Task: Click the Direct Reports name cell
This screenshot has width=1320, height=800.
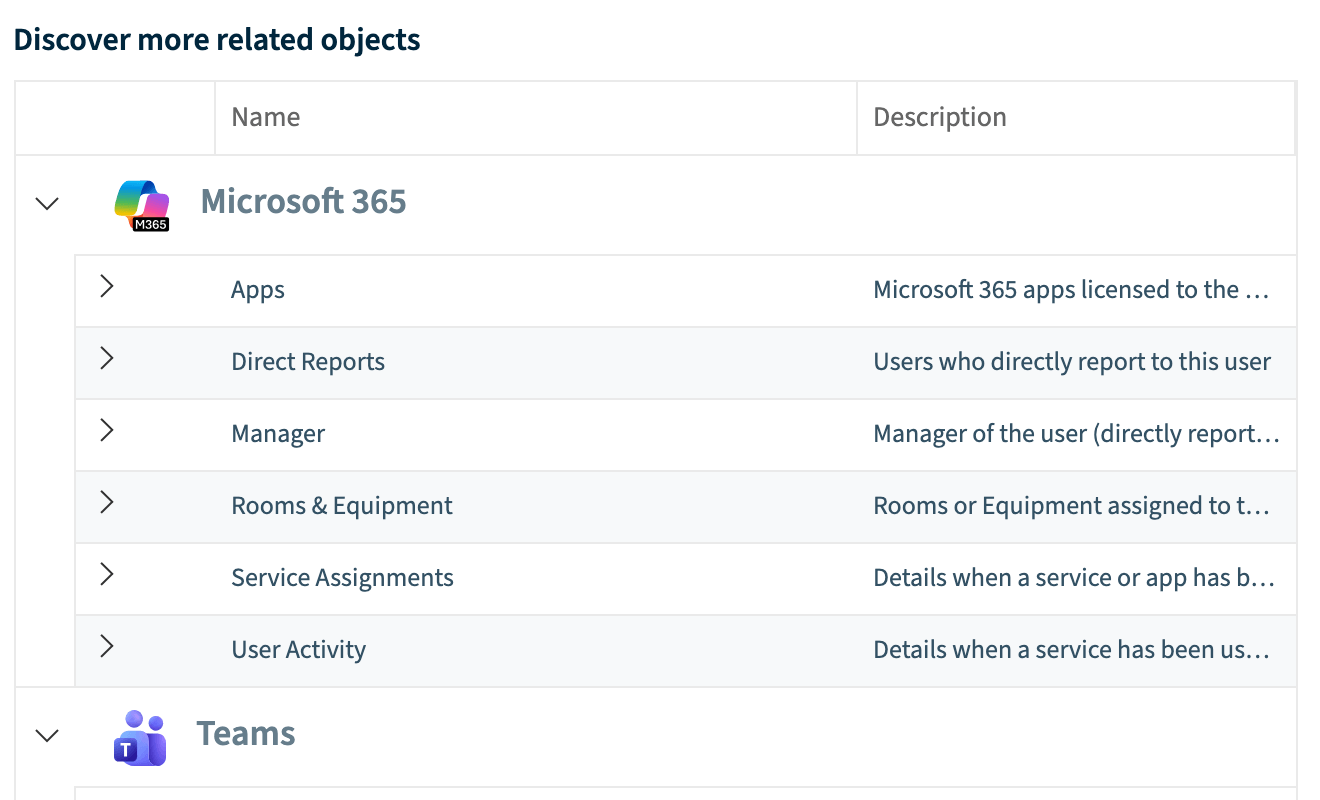Action: coord(308,362)
